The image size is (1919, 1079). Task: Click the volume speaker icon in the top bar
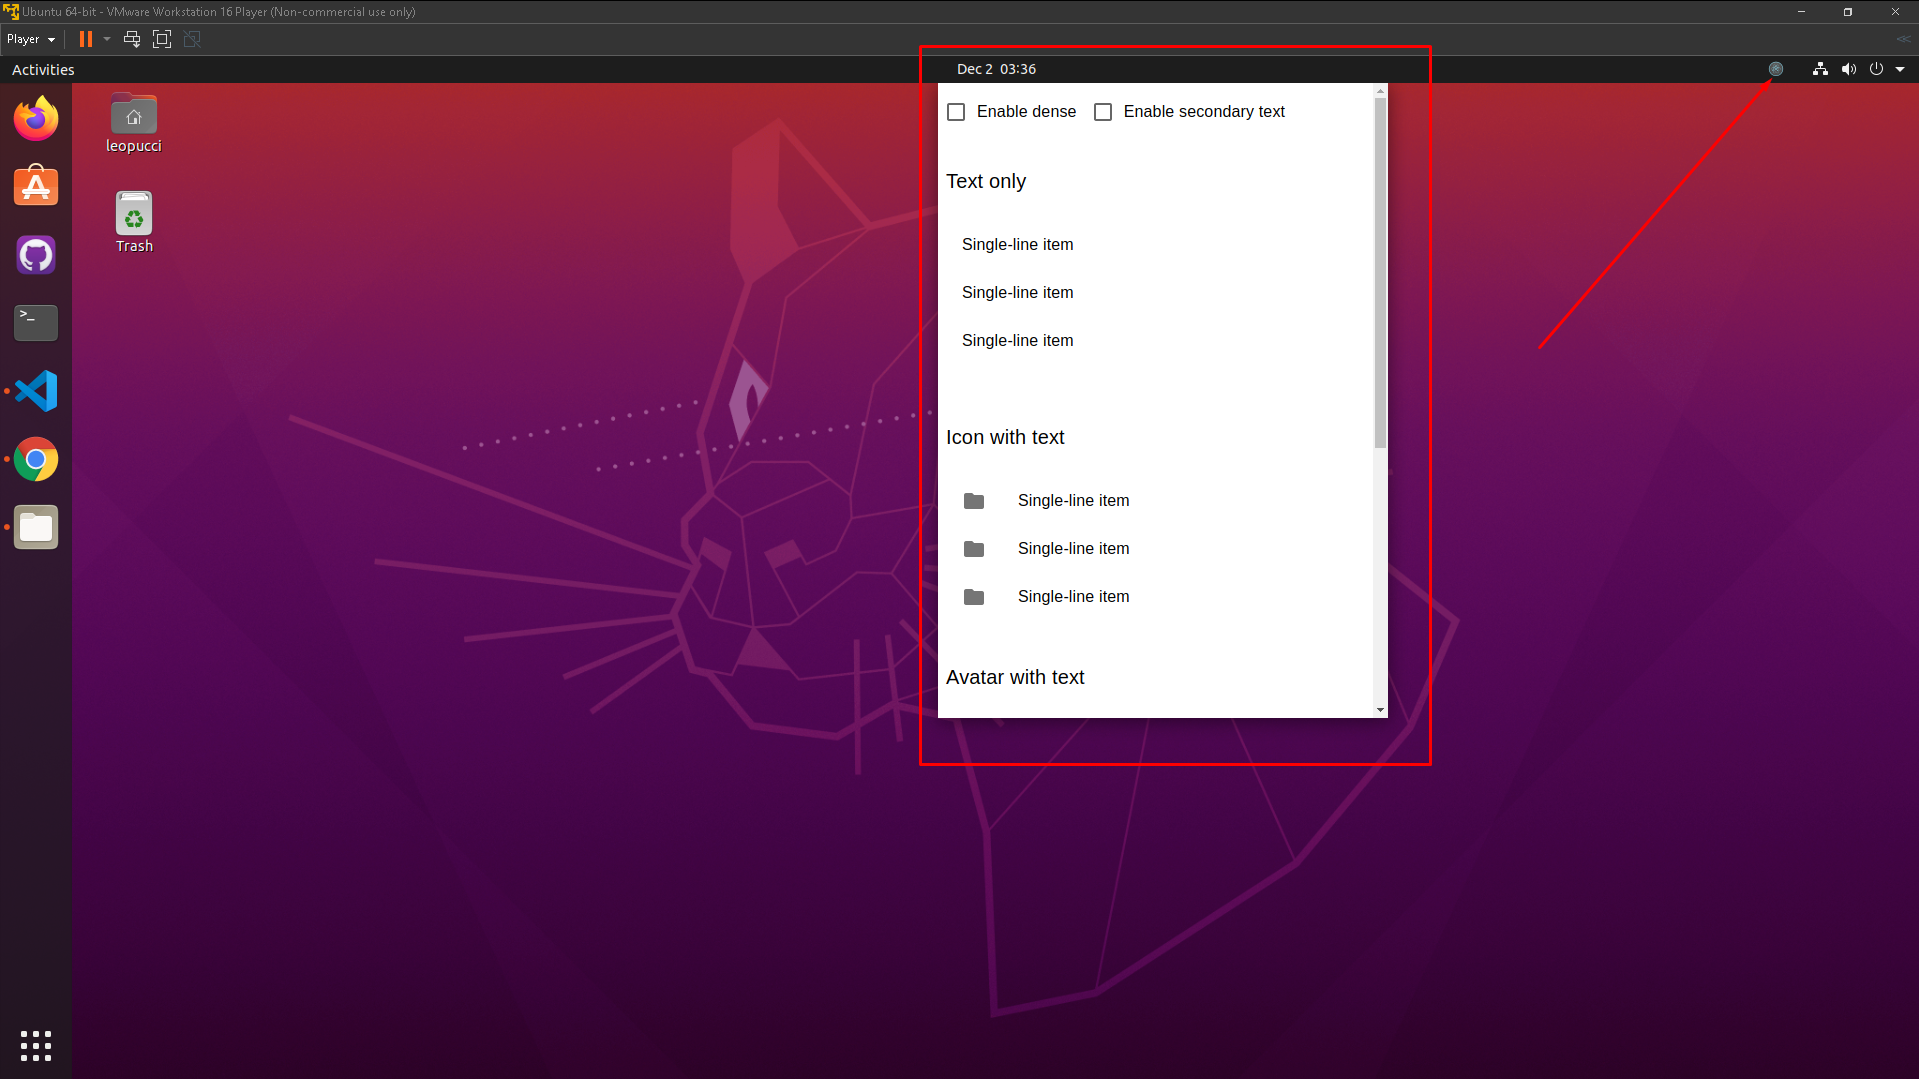coord(1848,69)
